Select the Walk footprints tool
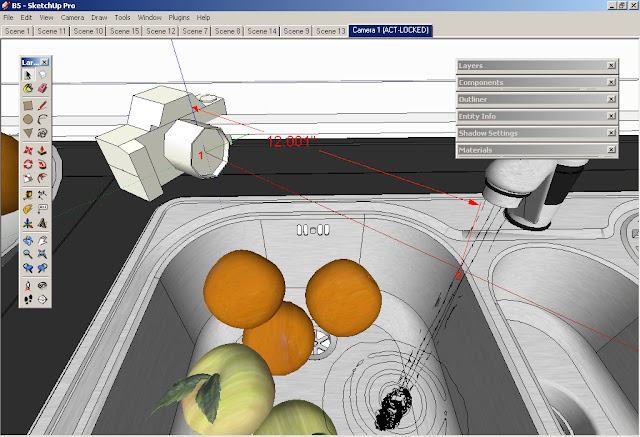The image size is (640, 437). coord(28,299)
